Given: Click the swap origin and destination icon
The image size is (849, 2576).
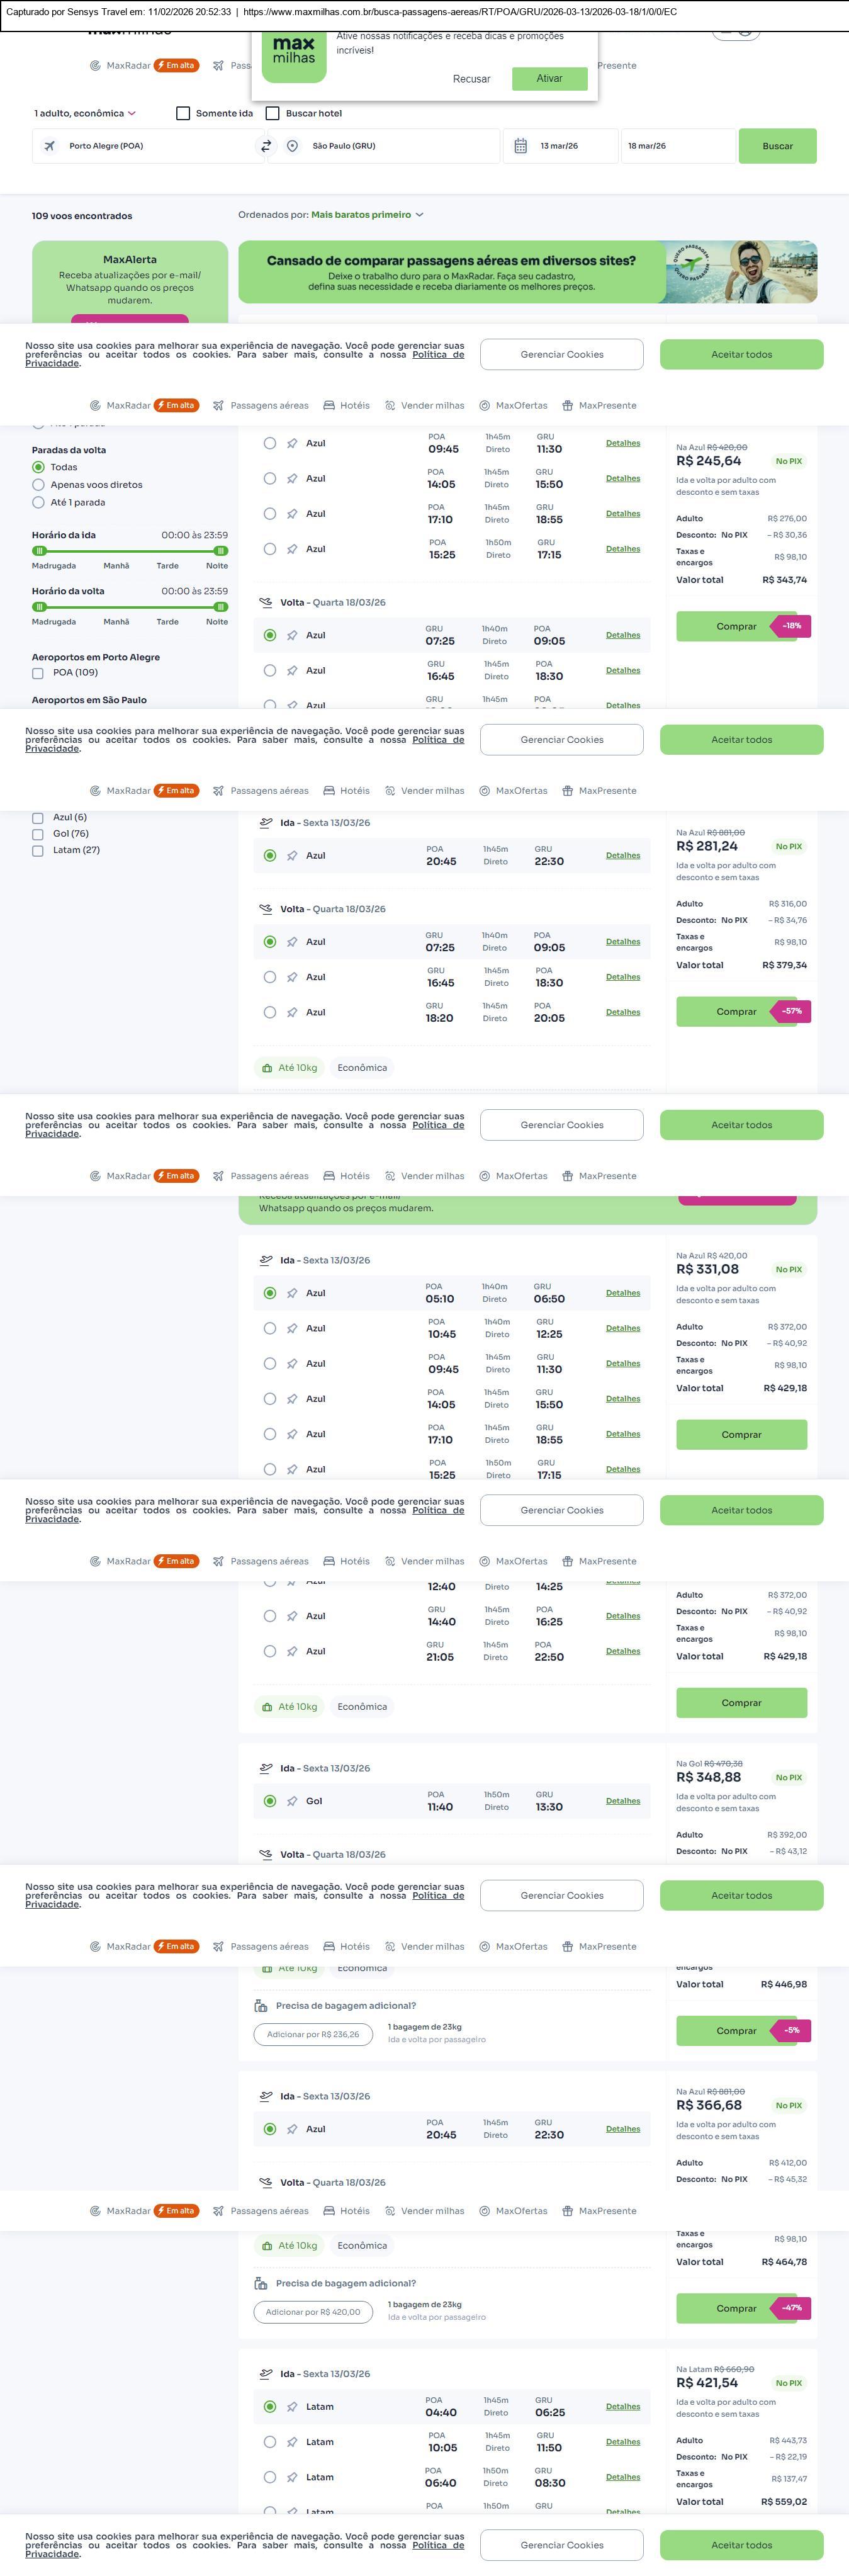Looking at the screenshot, I should [x=266, y=146].
